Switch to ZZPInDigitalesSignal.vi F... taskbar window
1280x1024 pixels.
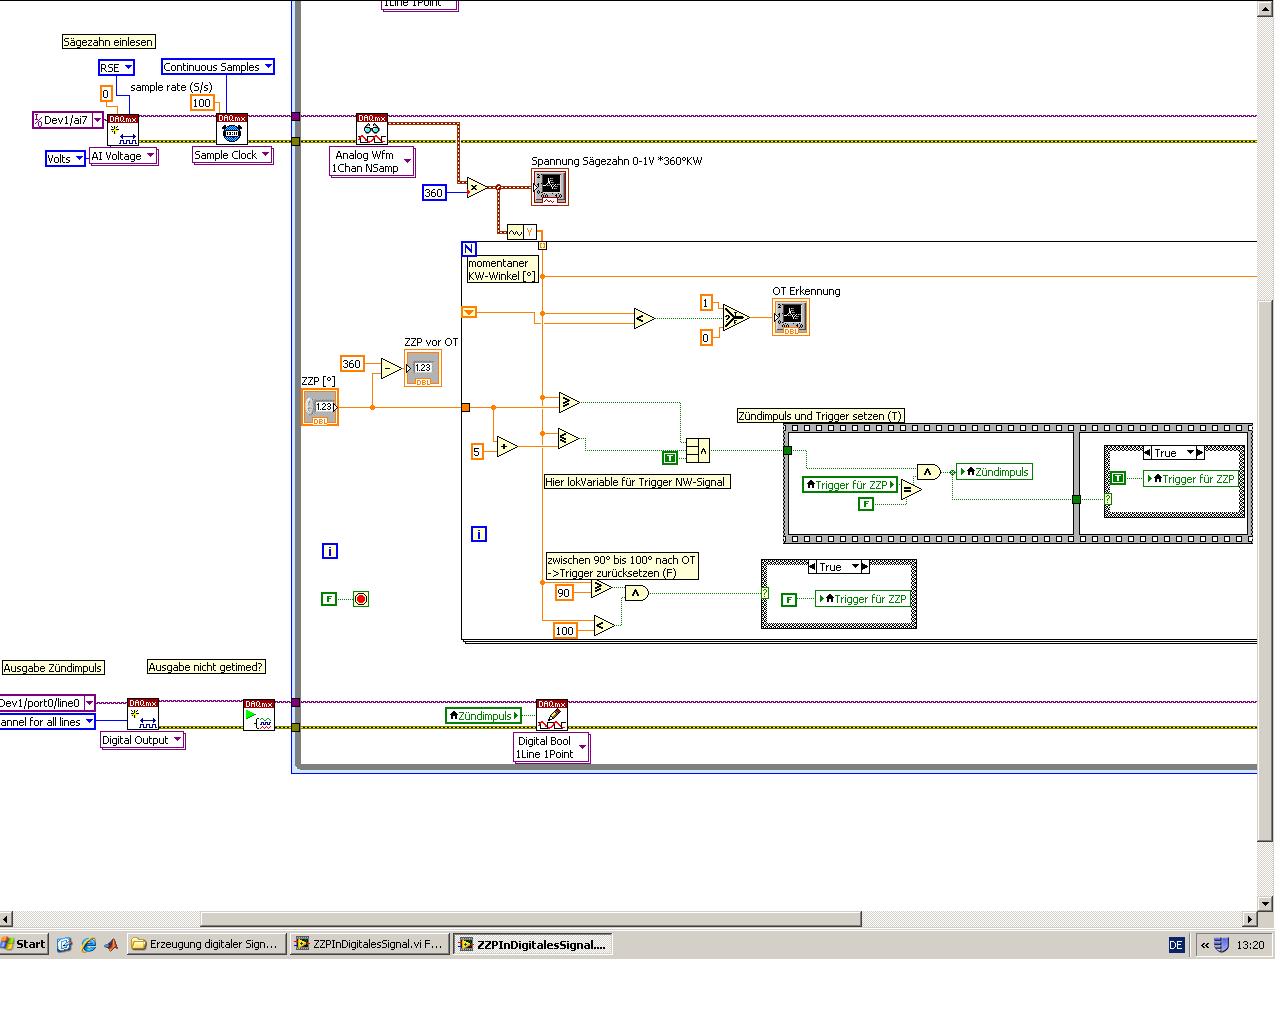(369, 944)
